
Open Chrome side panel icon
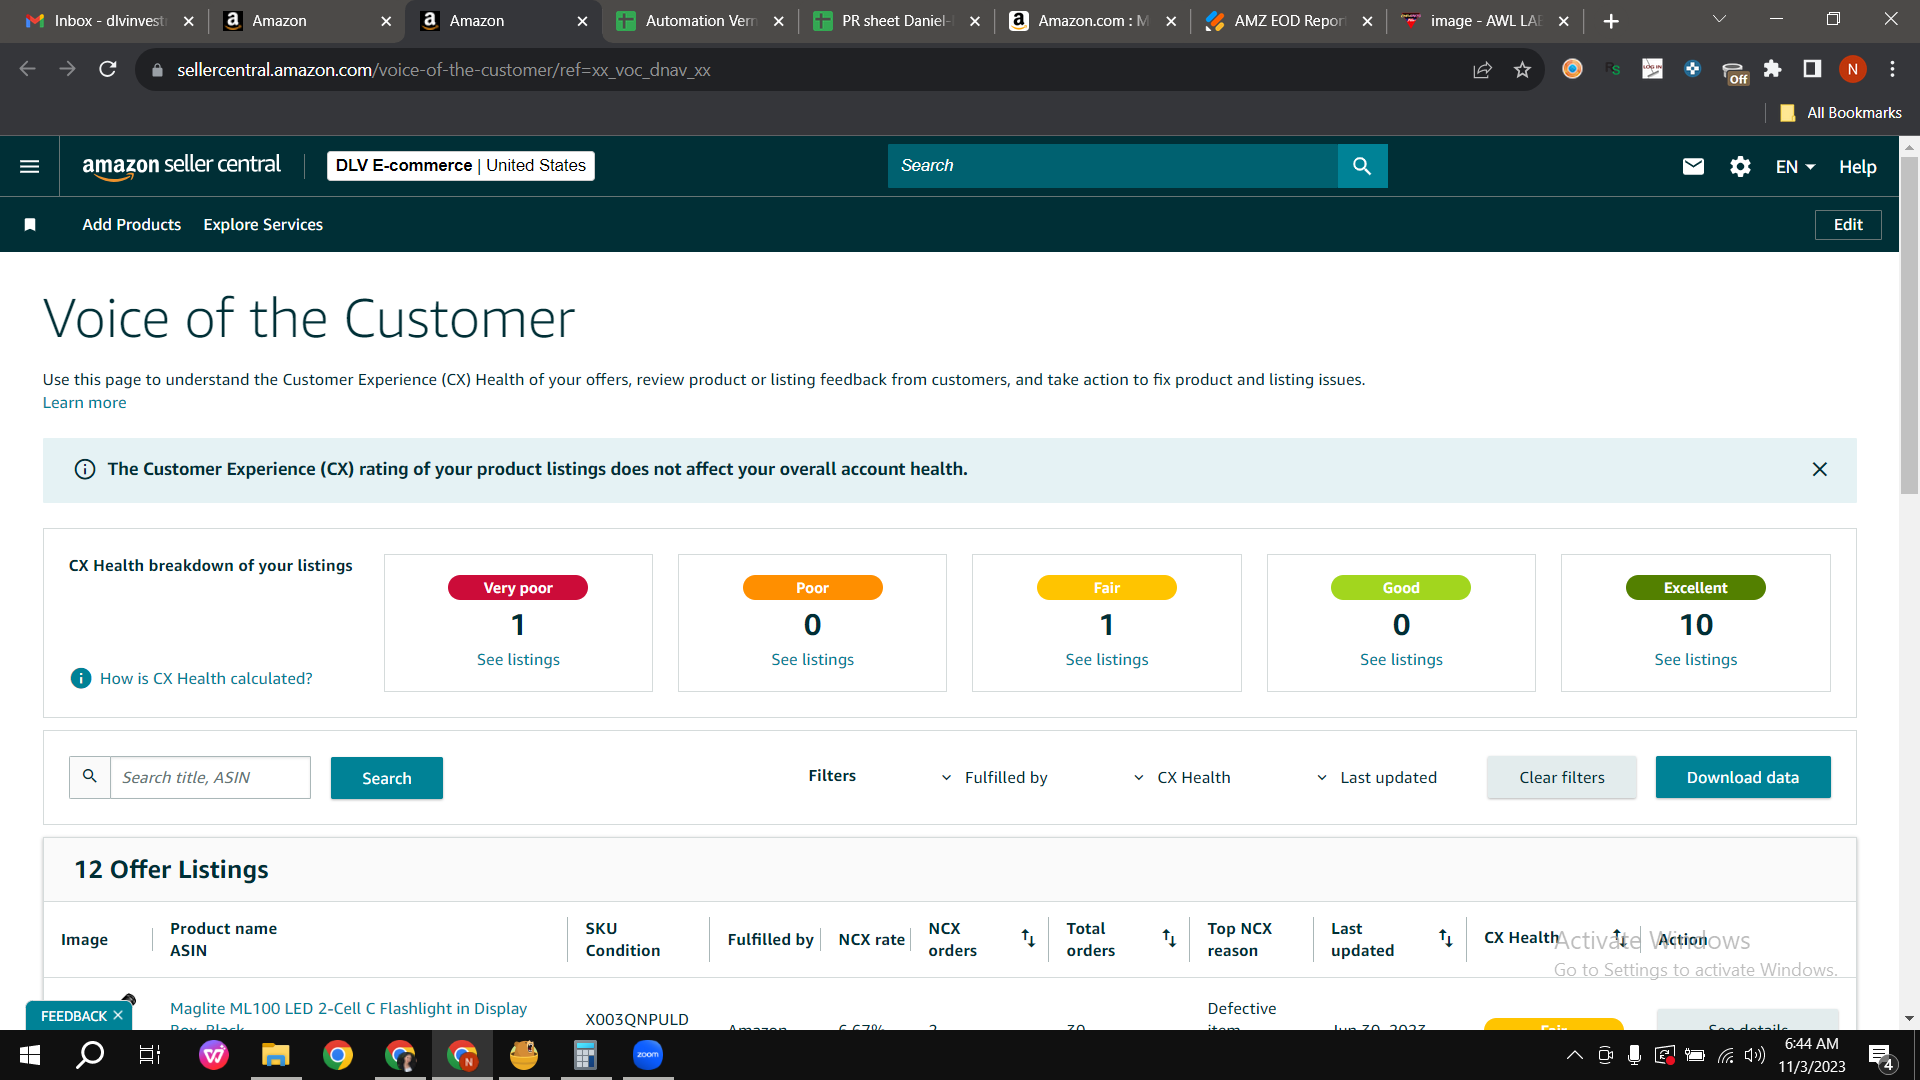[1812, 69]
